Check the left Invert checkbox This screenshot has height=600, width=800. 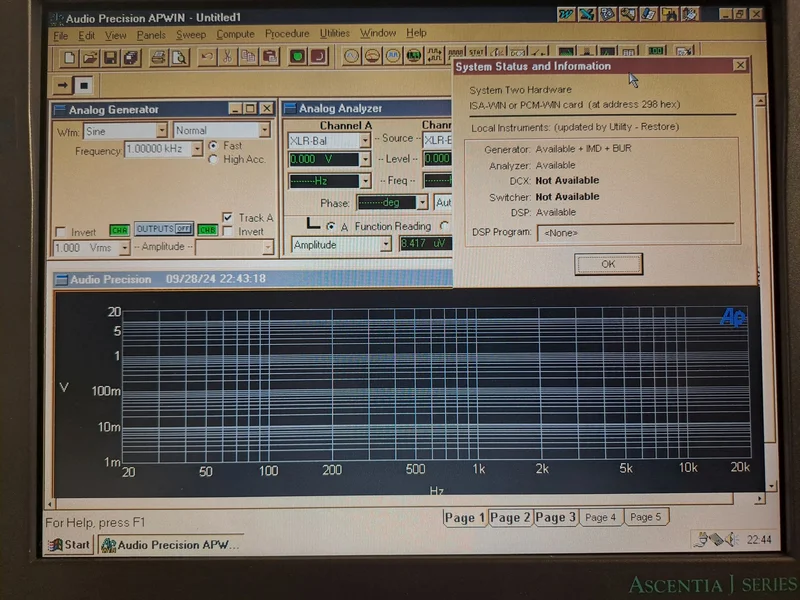pos(61,232)
